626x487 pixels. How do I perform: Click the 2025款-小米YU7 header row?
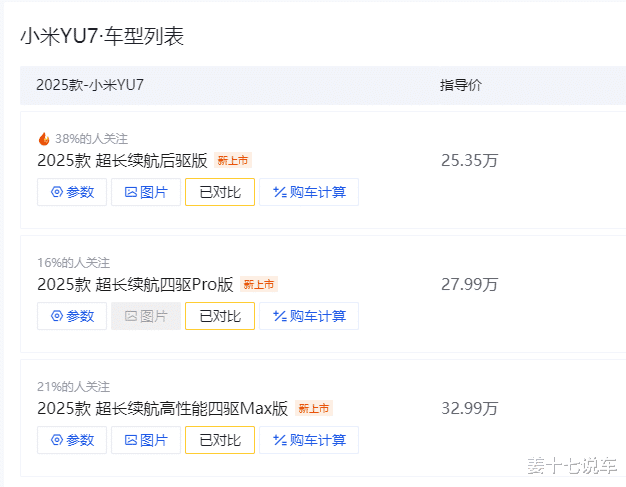click(323, 85)
